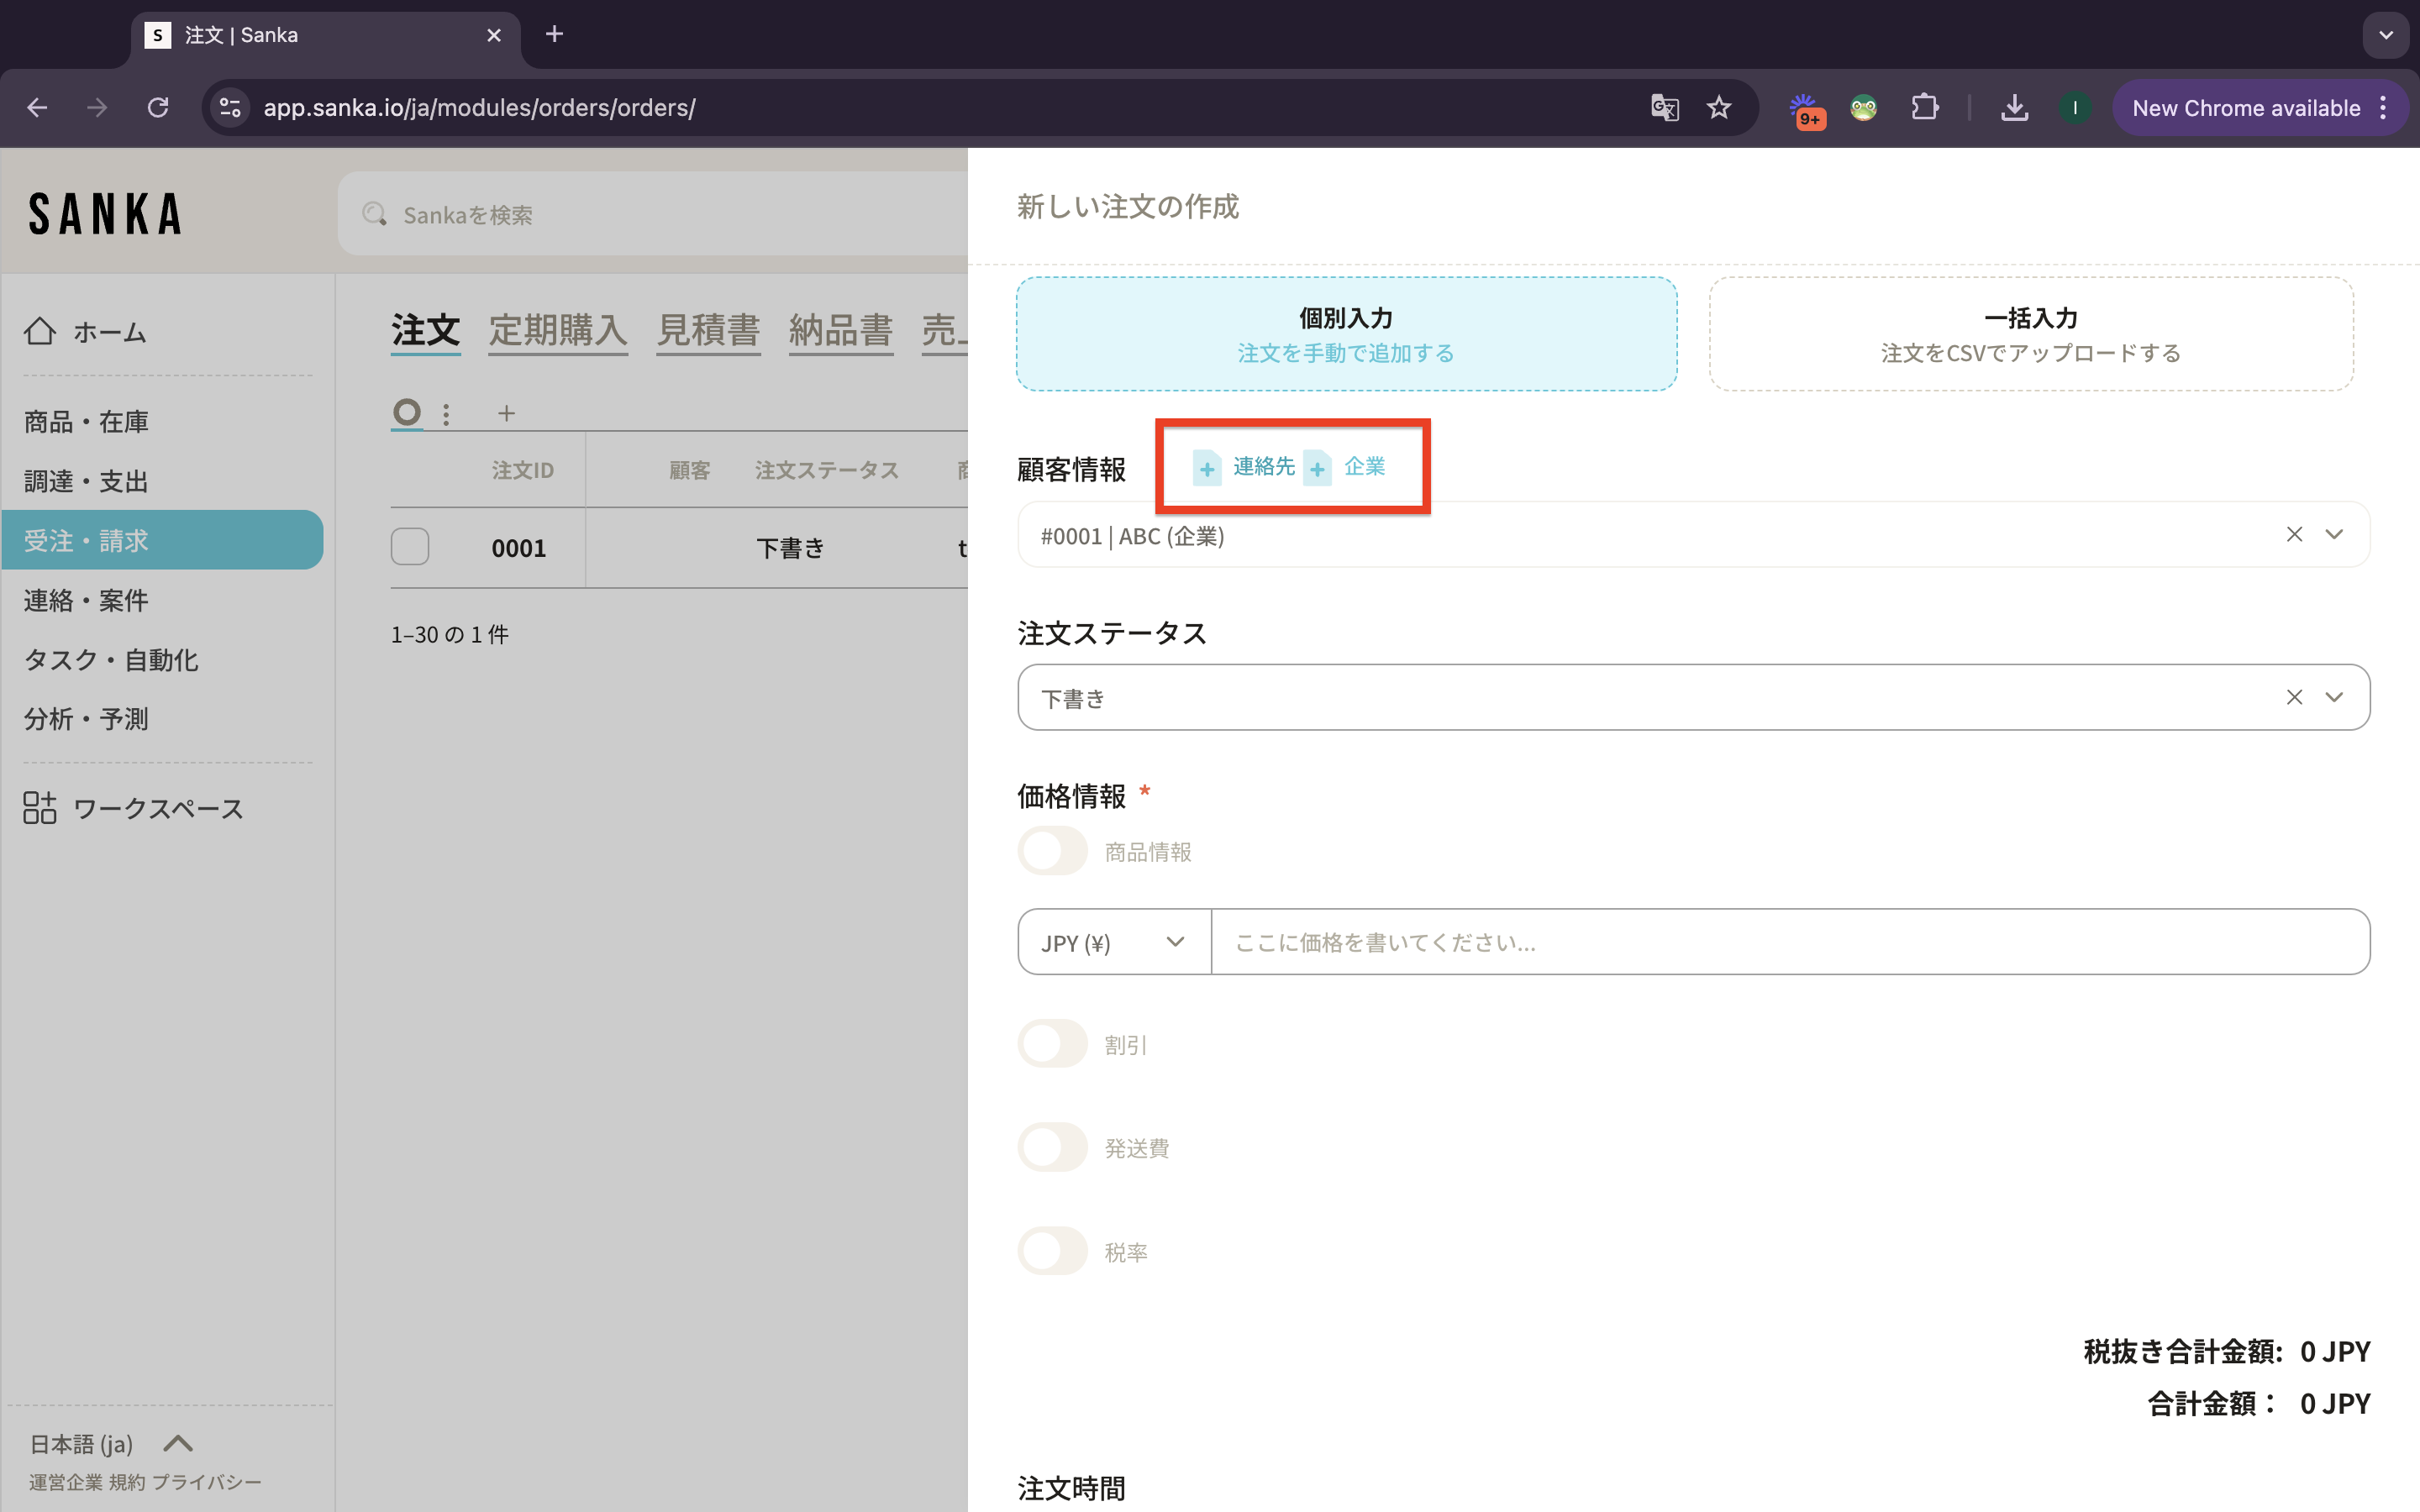Click the add 連絡先 (contact) plus icon
This screenshot has width=2420, height=1512.
pyautogui.click(x=1207, y=468)
